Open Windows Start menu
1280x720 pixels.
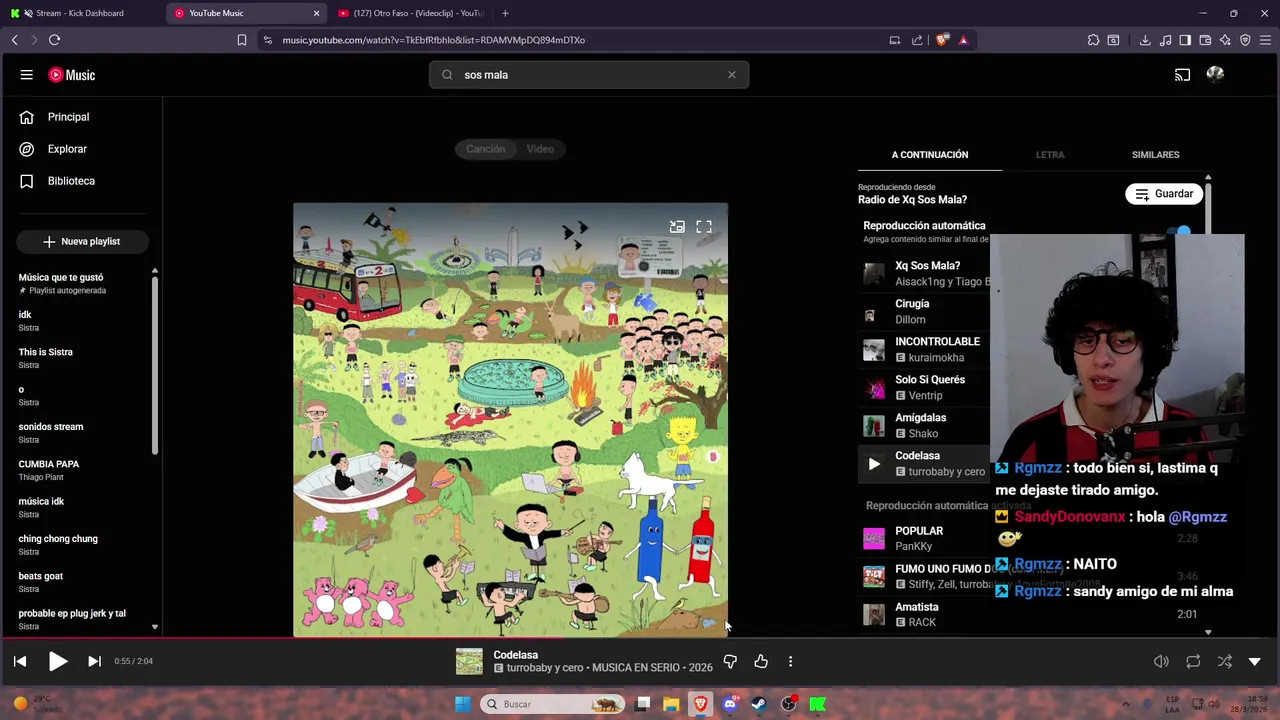click(462, 704)
